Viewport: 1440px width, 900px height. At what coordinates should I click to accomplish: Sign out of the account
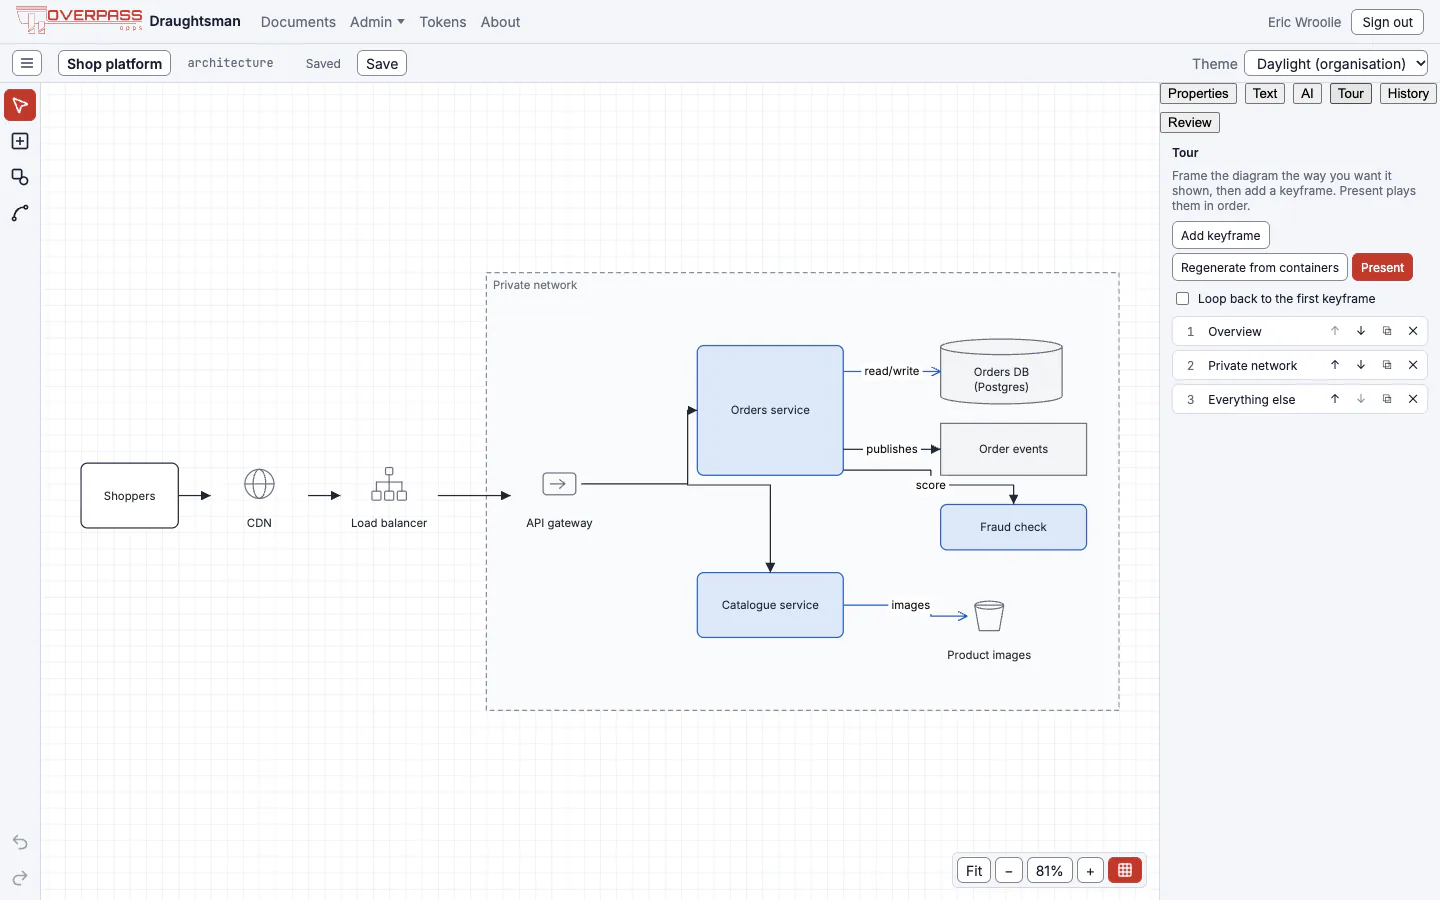tap(1387, 22)
